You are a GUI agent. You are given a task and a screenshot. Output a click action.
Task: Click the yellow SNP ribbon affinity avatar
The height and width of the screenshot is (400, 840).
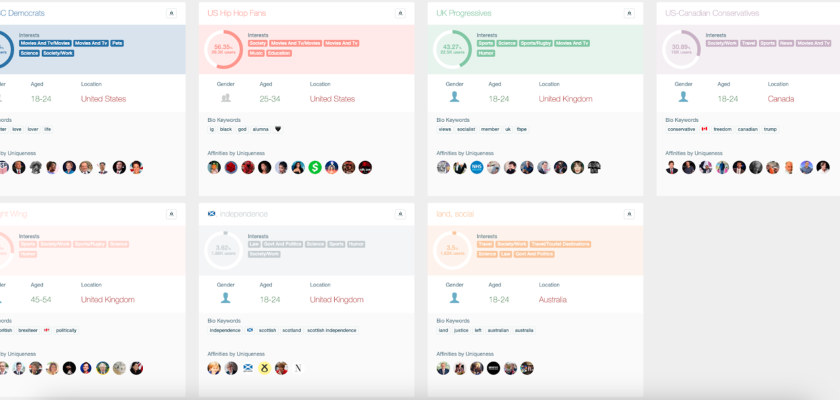265,368
